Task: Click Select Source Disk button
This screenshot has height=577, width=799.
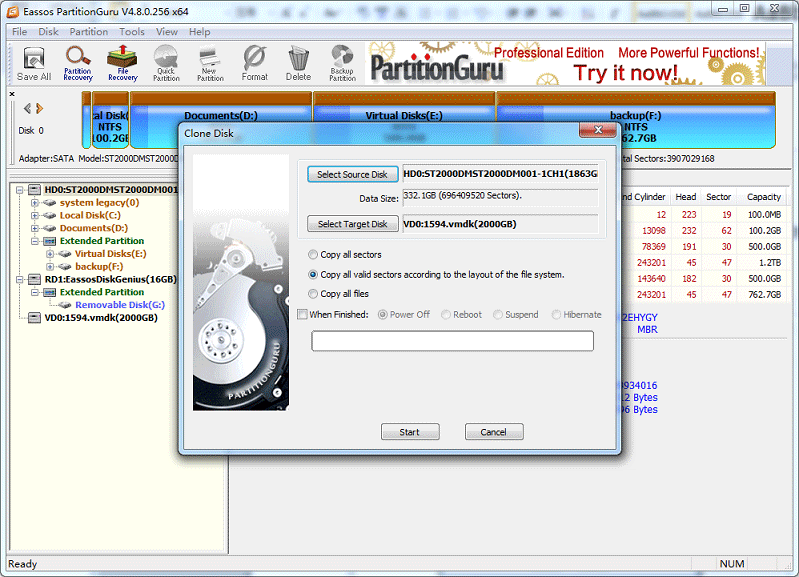Action: coord(353,174)
